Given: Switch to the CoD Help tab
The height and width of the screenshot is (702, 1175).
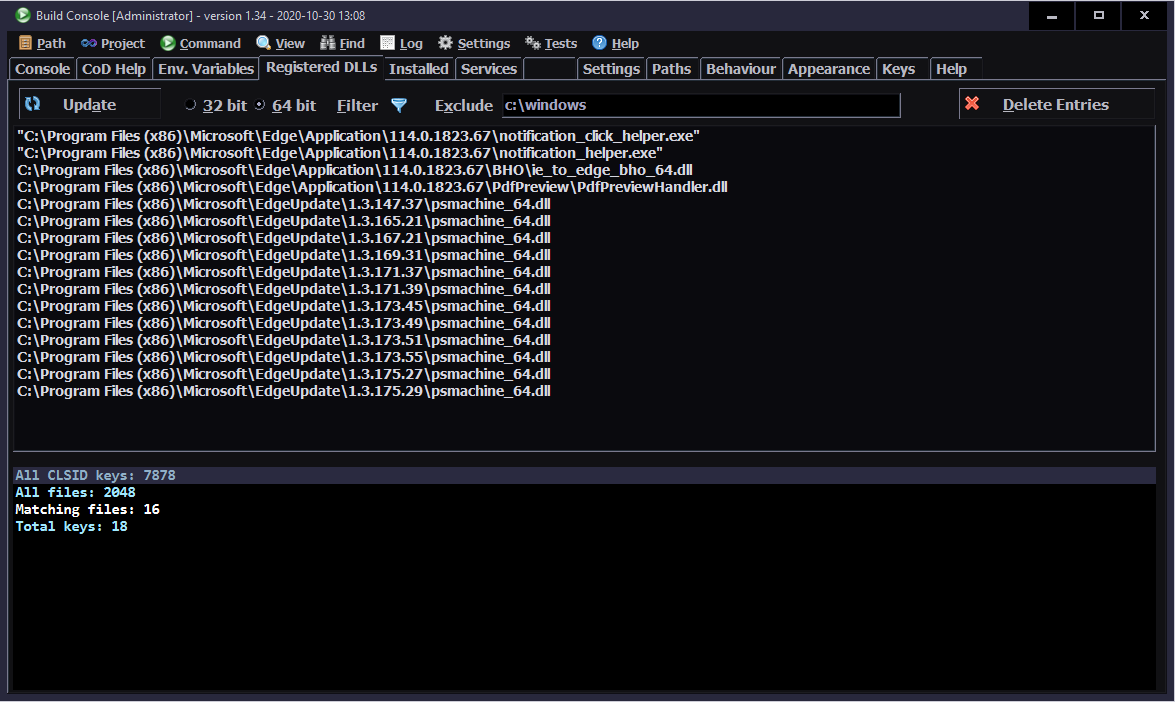Looking at the screenshot, I should [x=114, y=69].
